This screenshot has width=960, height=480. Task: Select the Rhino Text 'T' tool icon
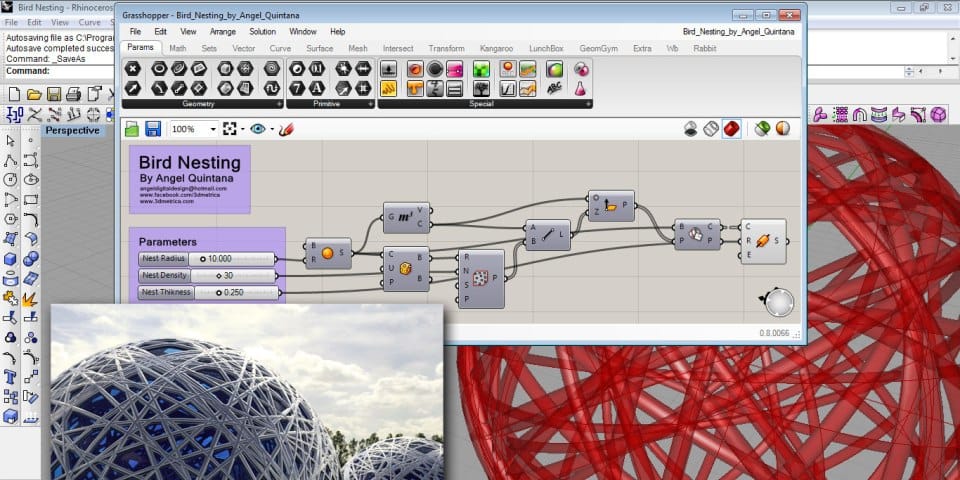[x=10, y=375]
